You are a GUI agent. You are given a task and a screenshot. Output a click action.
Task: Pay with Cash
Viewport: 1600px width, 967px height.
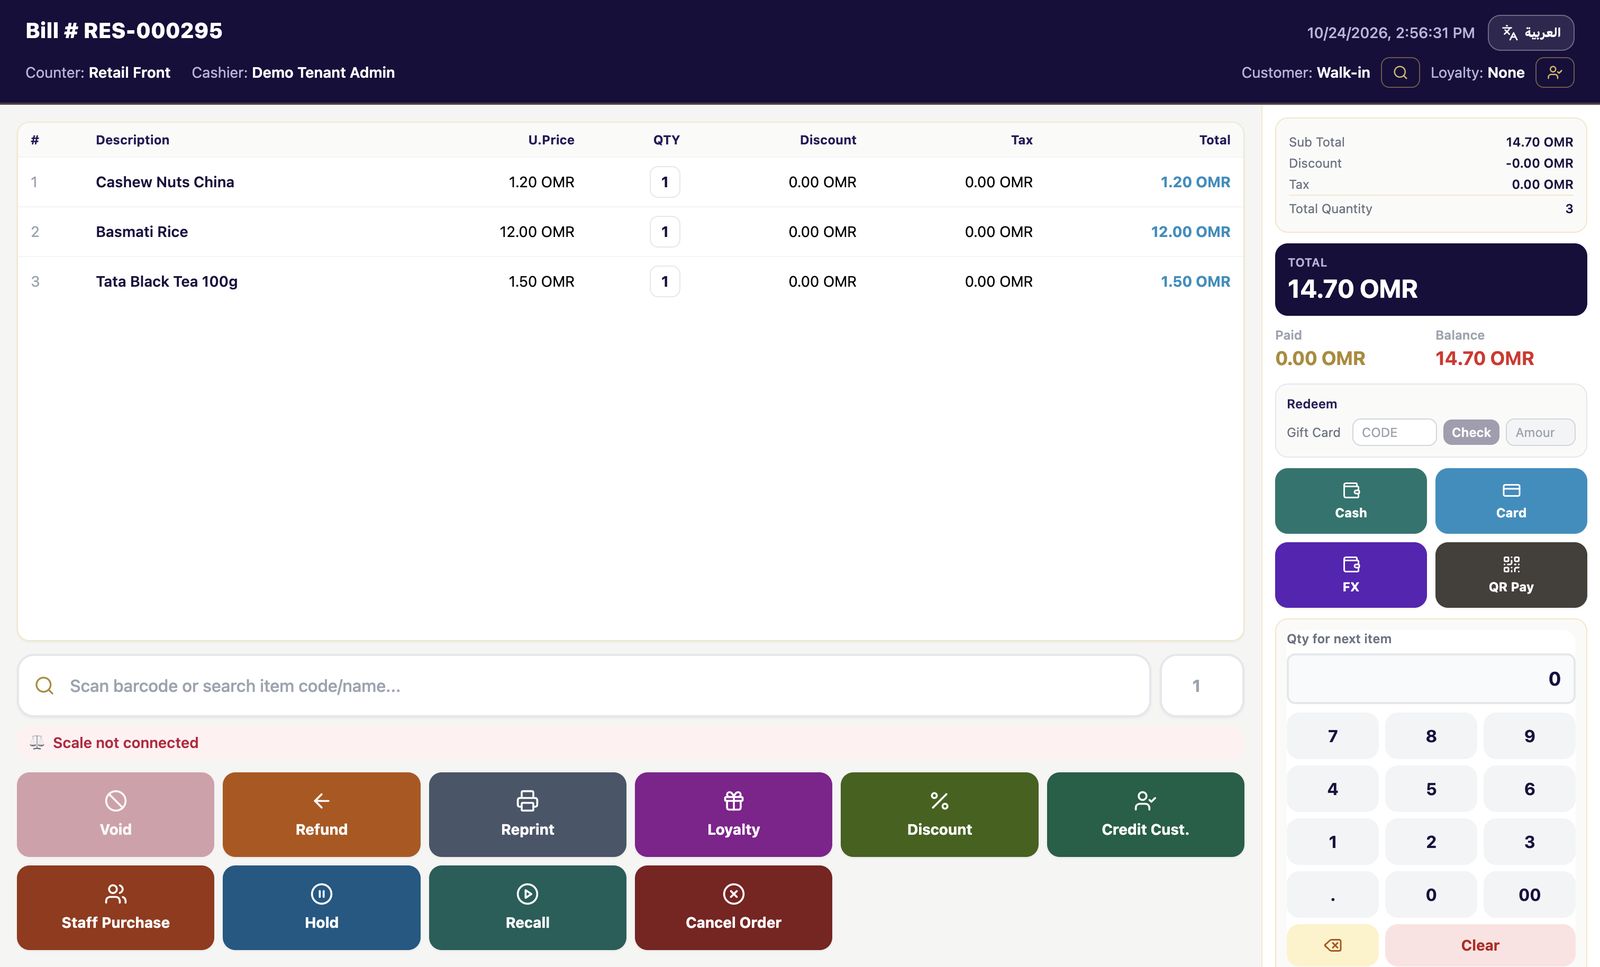click(x=1350, y=501)
